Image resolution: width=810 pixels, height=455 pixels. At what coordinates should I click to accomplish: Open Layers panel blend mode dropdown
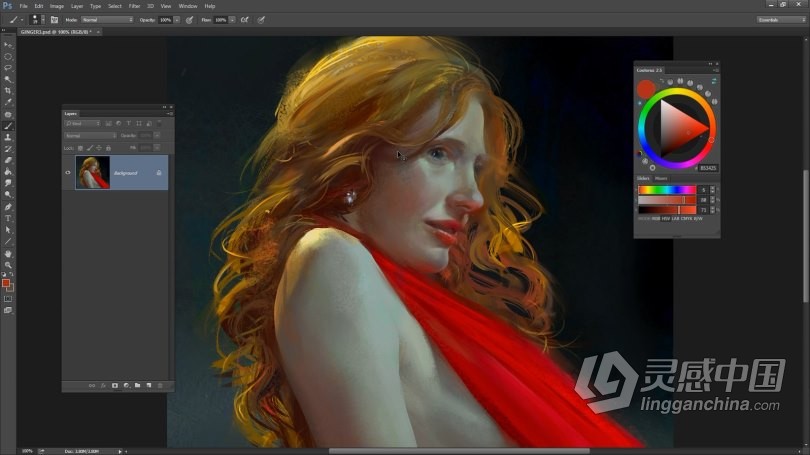tap(90, 135)
